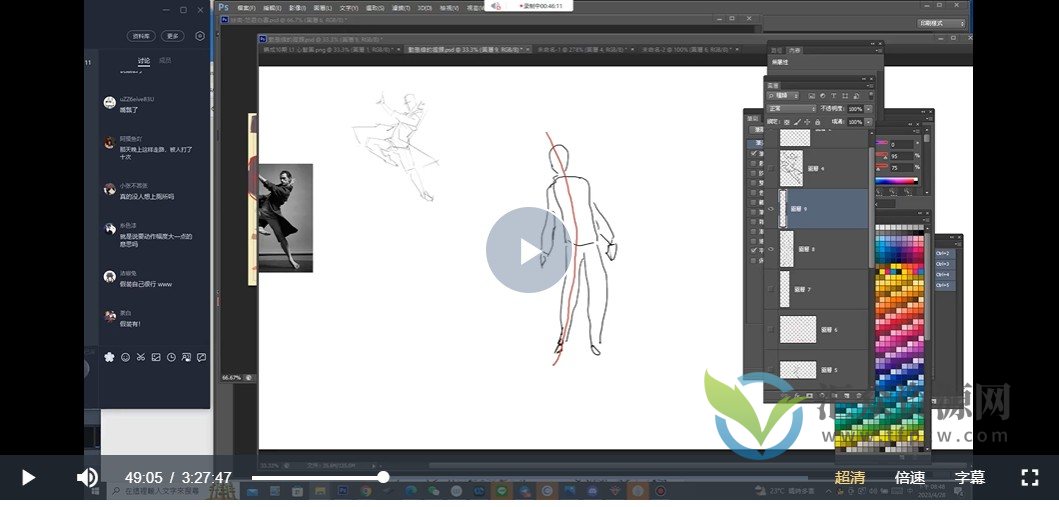Click the image upload icon in chat
Viewport: 1059px width, 507px height.
pyautogui.click(x=156, y=357)
